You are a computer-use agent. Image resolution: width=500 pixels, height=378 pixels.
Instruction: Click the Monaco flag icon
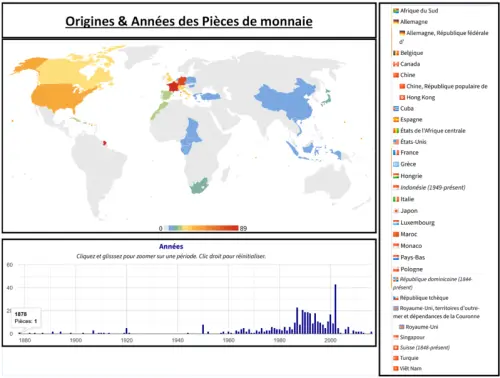click(396, 246)
